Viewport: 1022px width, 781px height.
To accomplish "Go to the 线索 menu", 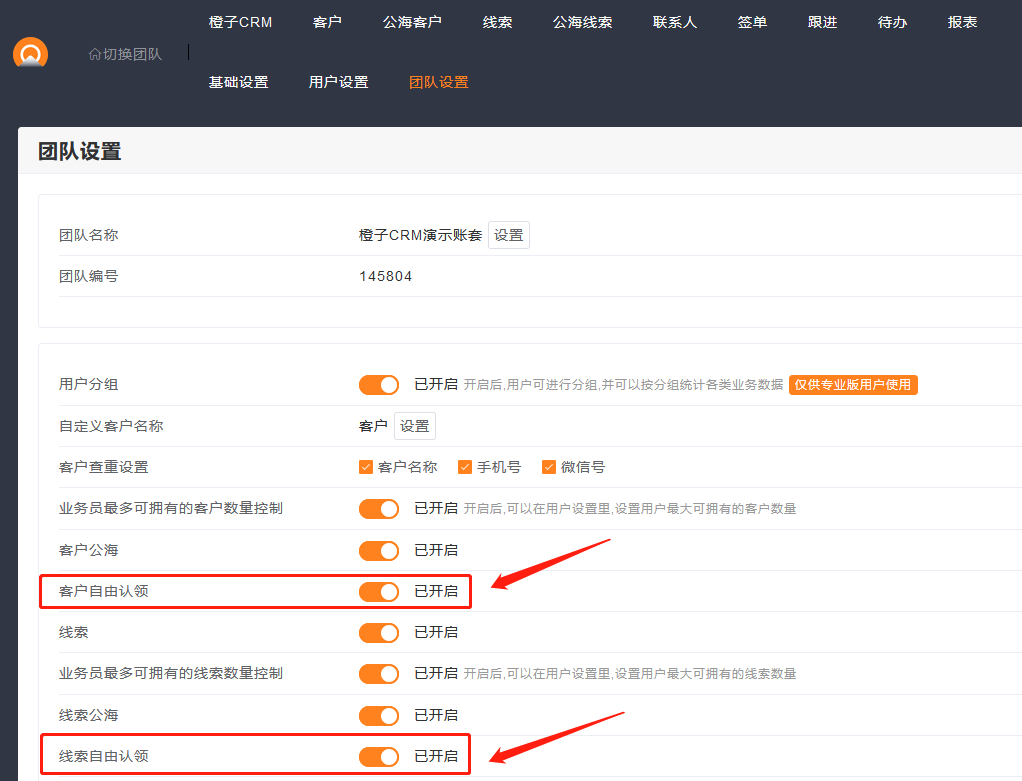I will tap(497, 22).
